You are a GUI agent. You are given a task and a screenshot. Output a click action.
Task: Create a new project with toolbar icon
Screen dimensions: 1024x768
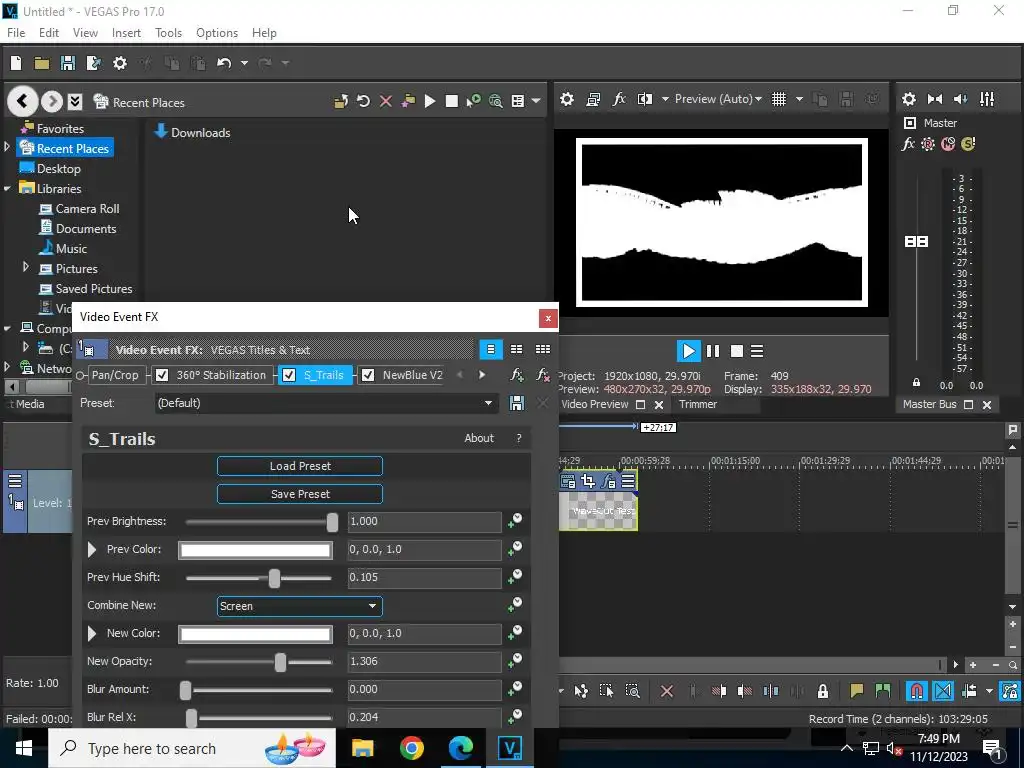16,63
